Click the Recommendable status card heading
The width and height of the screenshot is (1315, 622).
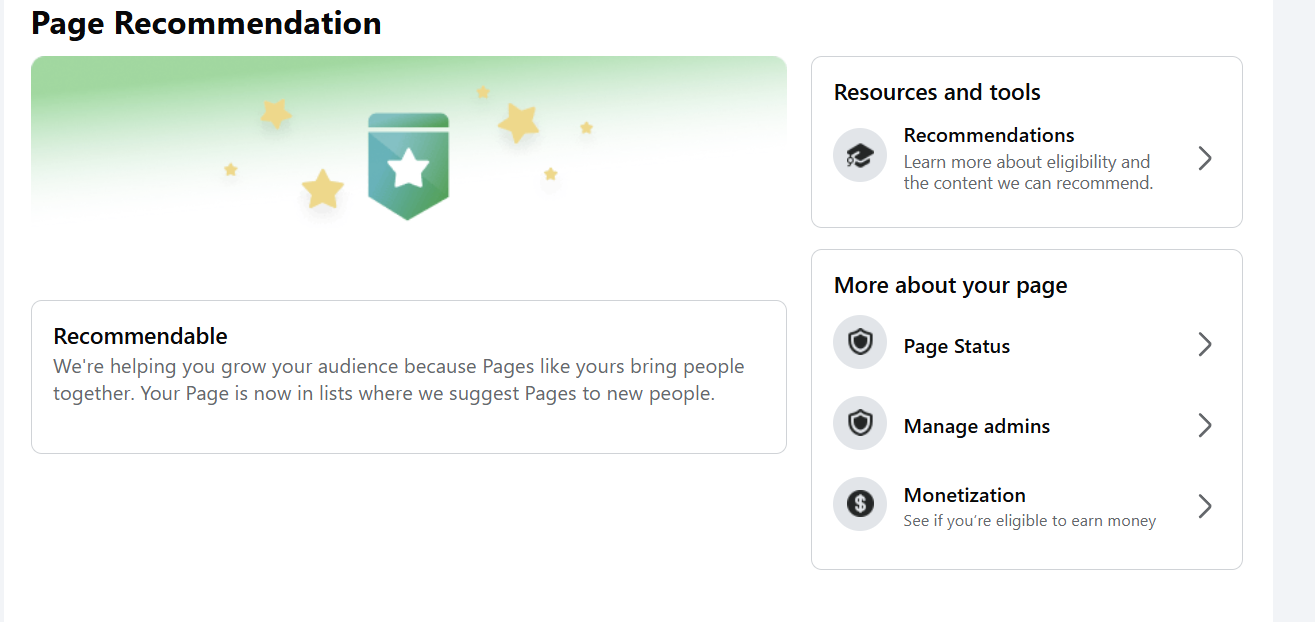[x=141, y=336]
